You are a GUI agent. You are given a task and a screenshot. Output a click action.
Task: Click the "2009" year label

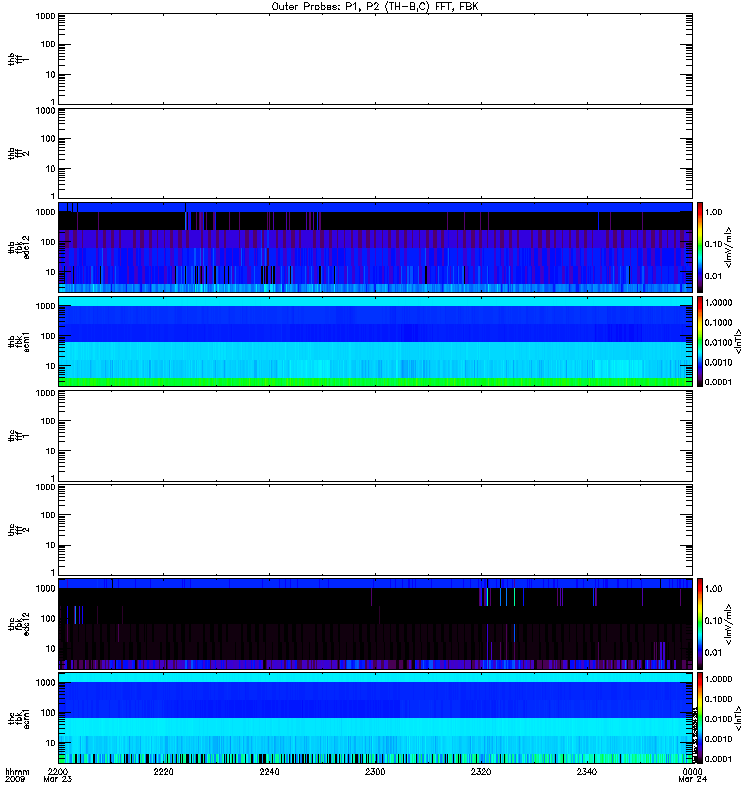(14, 779)
